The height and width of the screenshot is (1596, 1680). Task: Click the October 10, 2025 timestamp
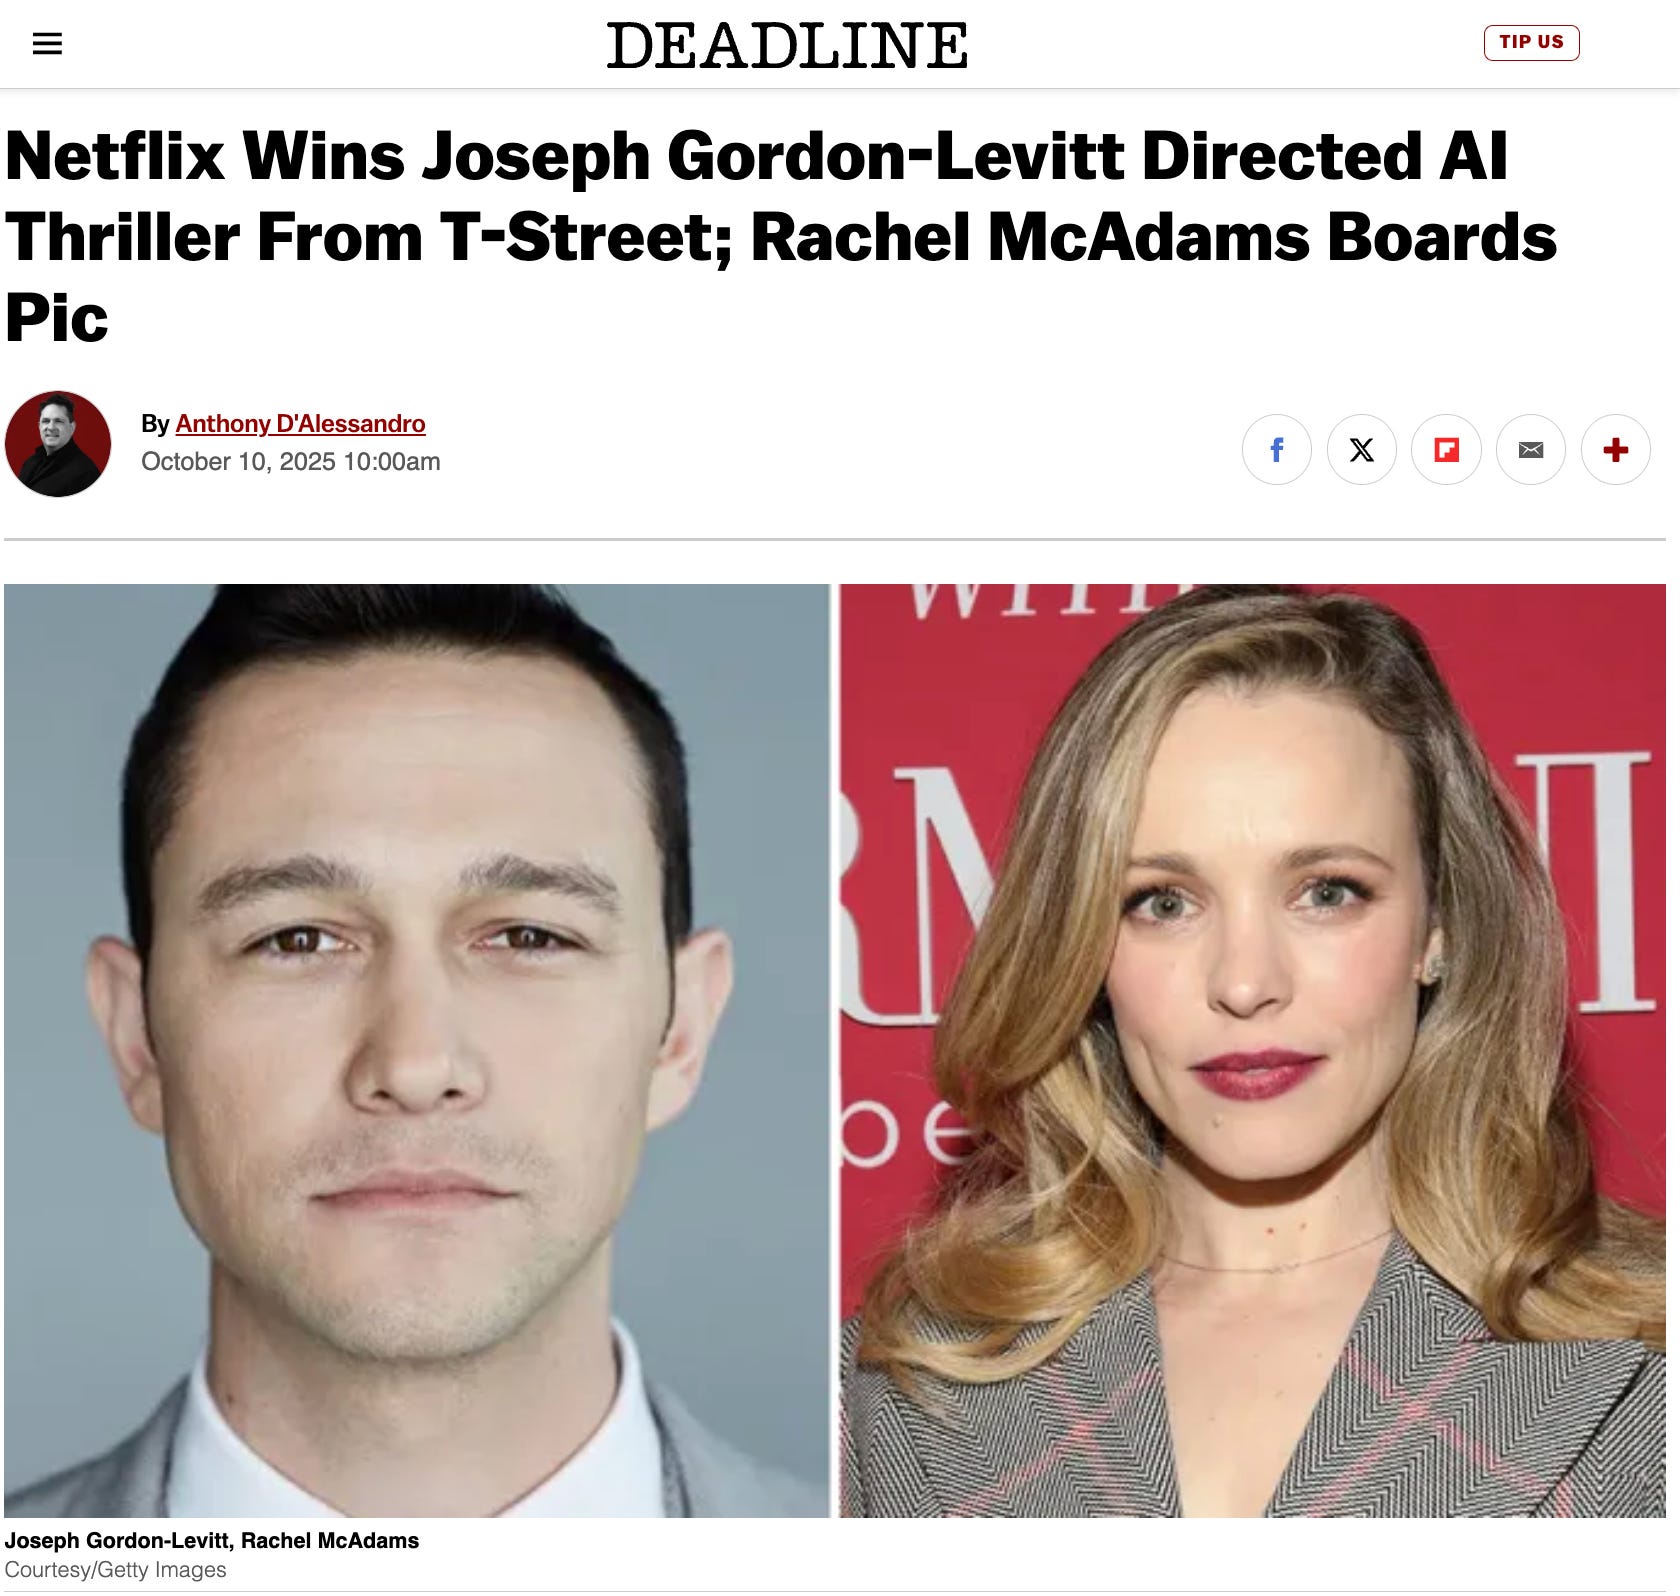[290, 461]
